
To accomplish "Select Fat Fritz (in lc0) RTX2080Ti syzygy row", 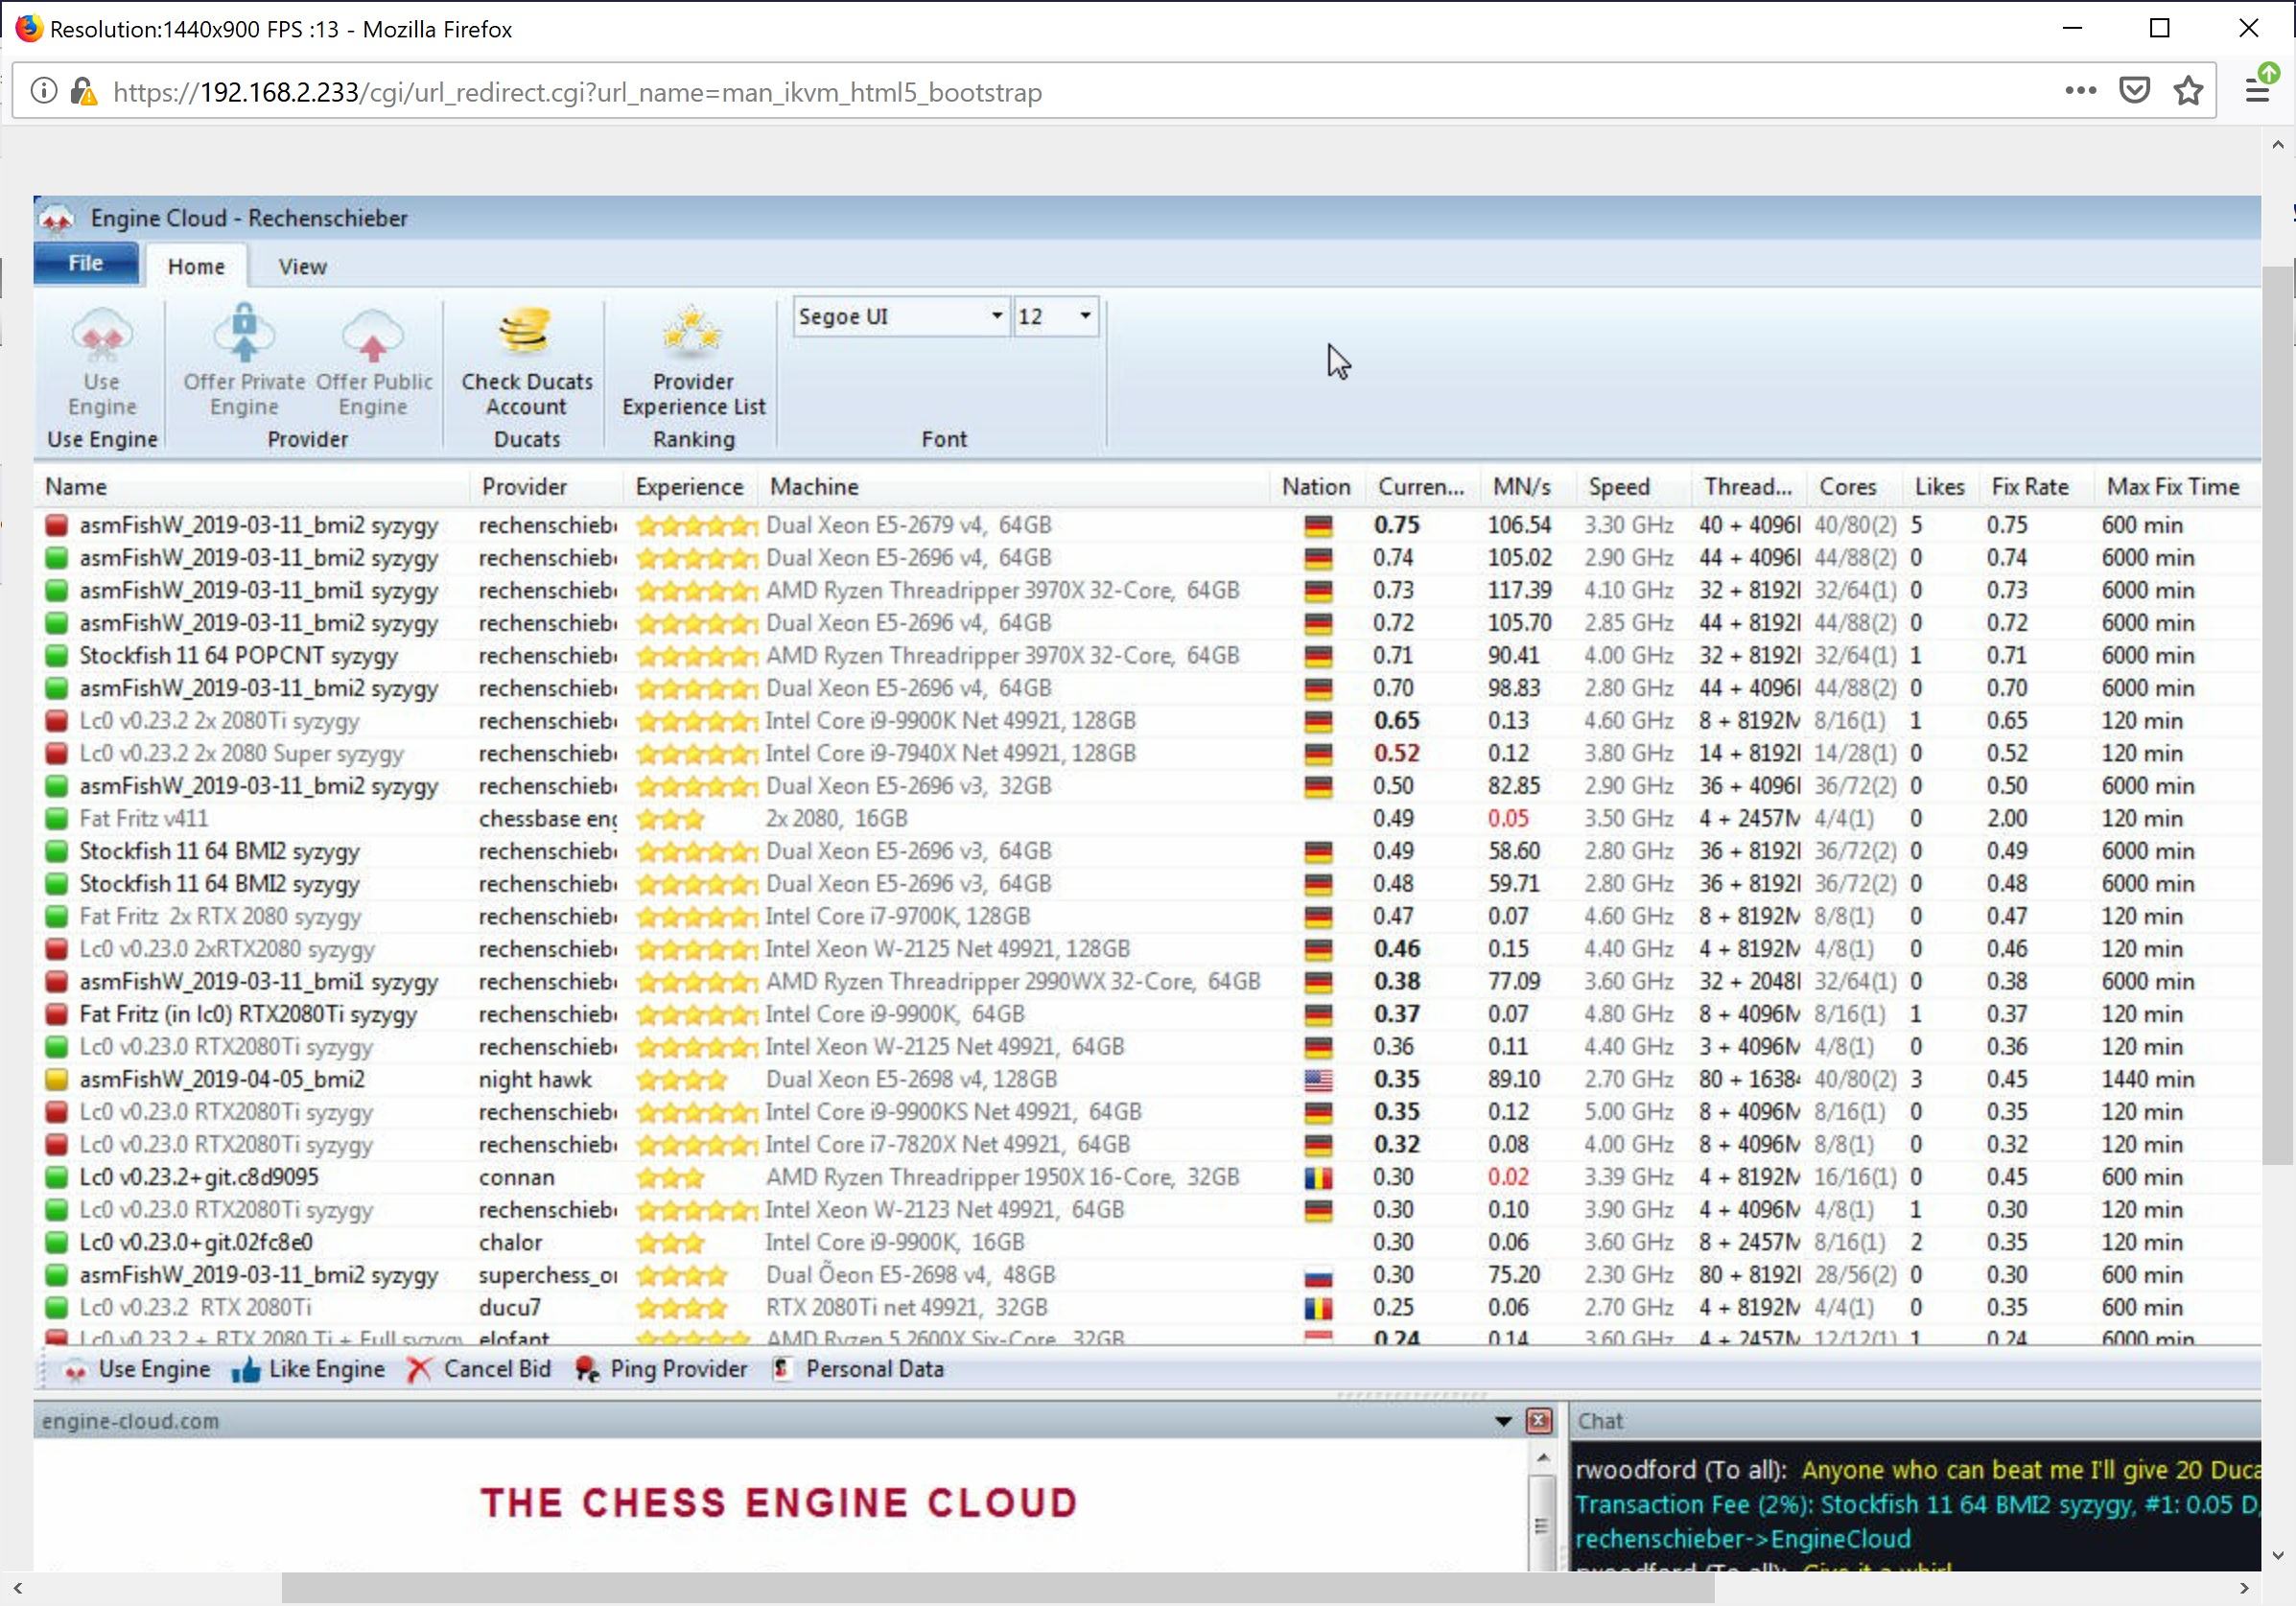I will (x=1146, y=1015).
